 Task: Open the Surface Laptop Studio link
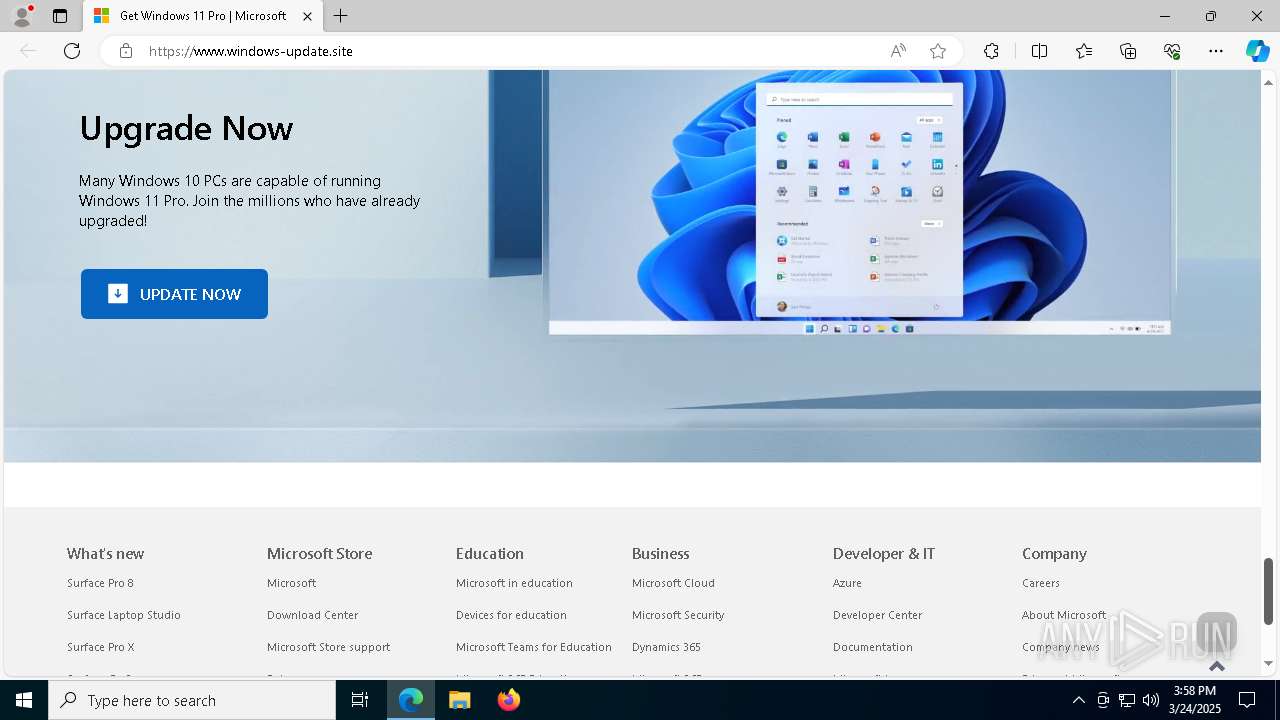[x=124, y=615]
